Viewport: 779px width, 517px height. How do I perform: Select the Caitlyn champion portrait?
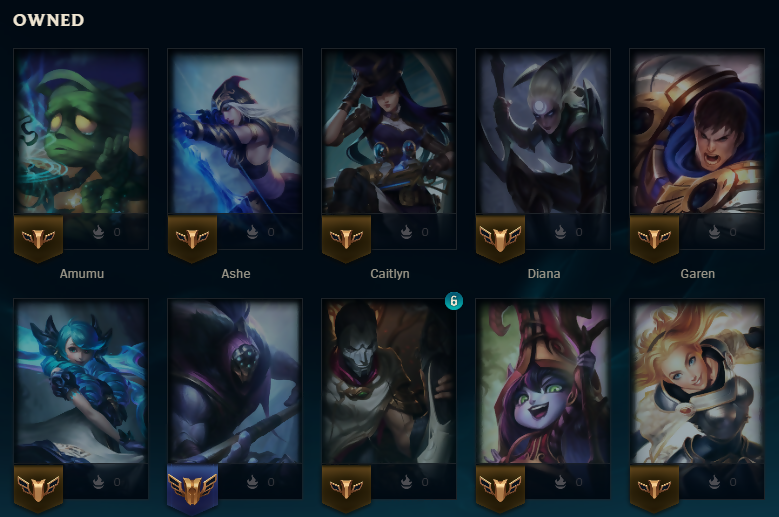point(389,132)
